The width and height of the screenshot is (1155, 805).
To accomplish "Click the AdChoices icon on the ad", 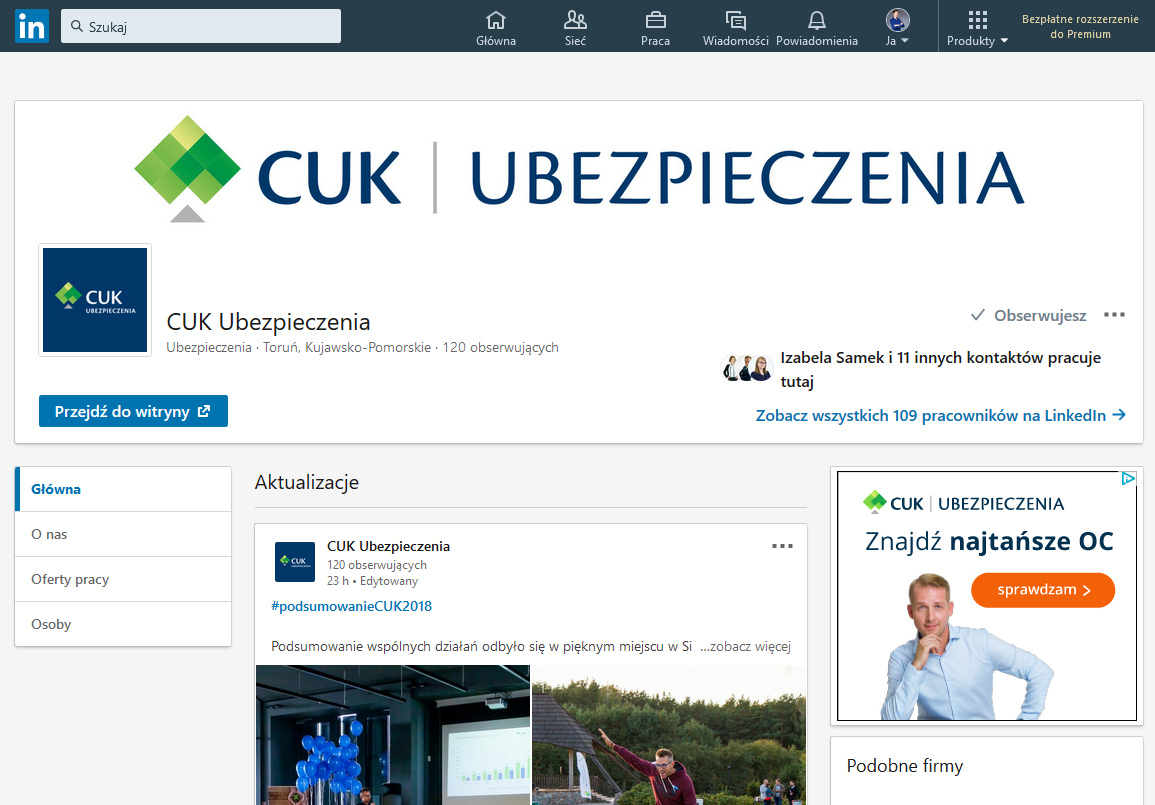I will 1128,479.
